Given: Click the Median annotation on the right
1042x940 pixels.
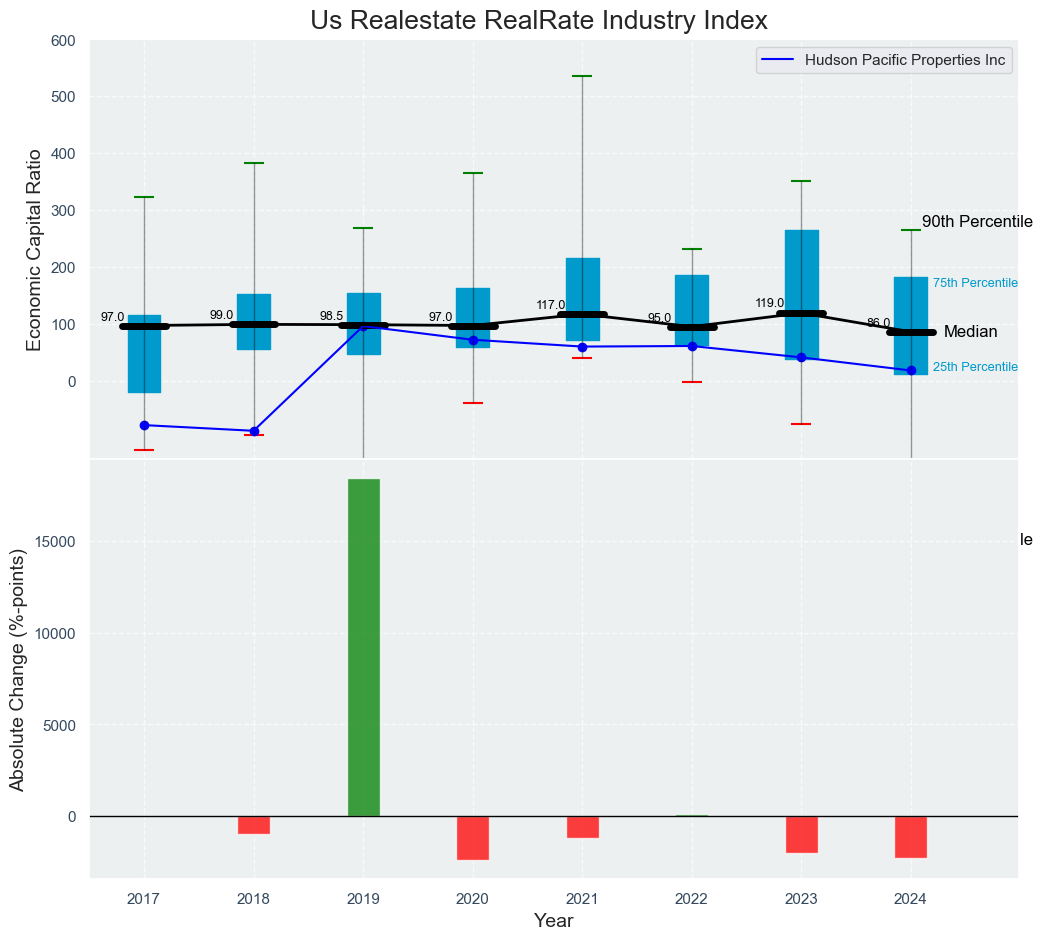Looking at the screenshot, I should pos(970,332).
